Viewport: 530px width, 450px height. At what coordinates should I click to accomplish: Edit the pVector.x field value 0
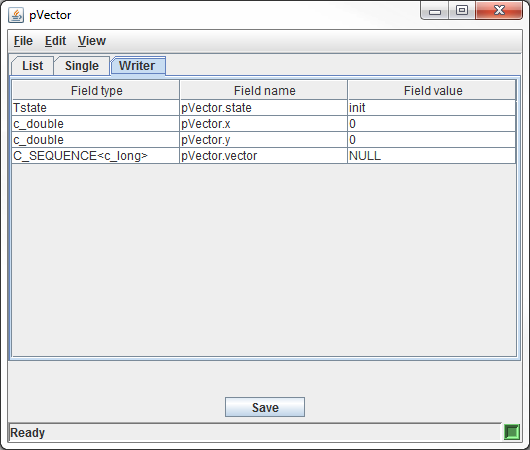pyautogui.click(x=432, y=124)
